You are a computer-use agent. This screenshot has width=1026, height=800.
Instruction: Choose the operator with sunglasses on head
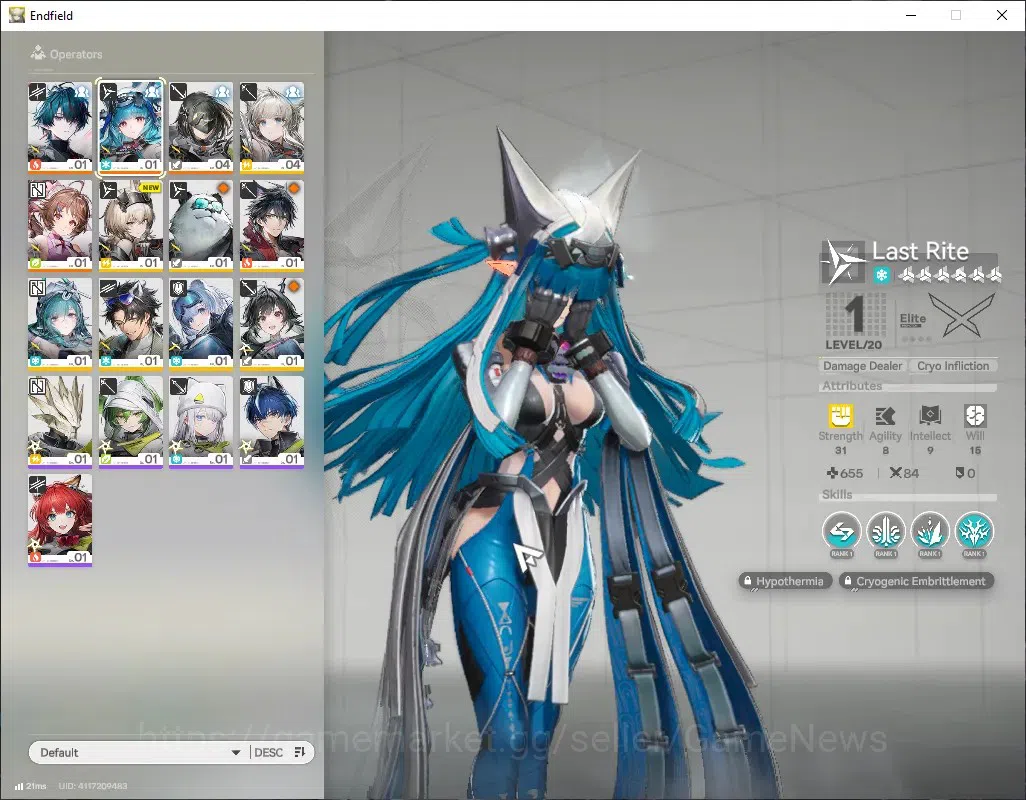click(130, 323)
